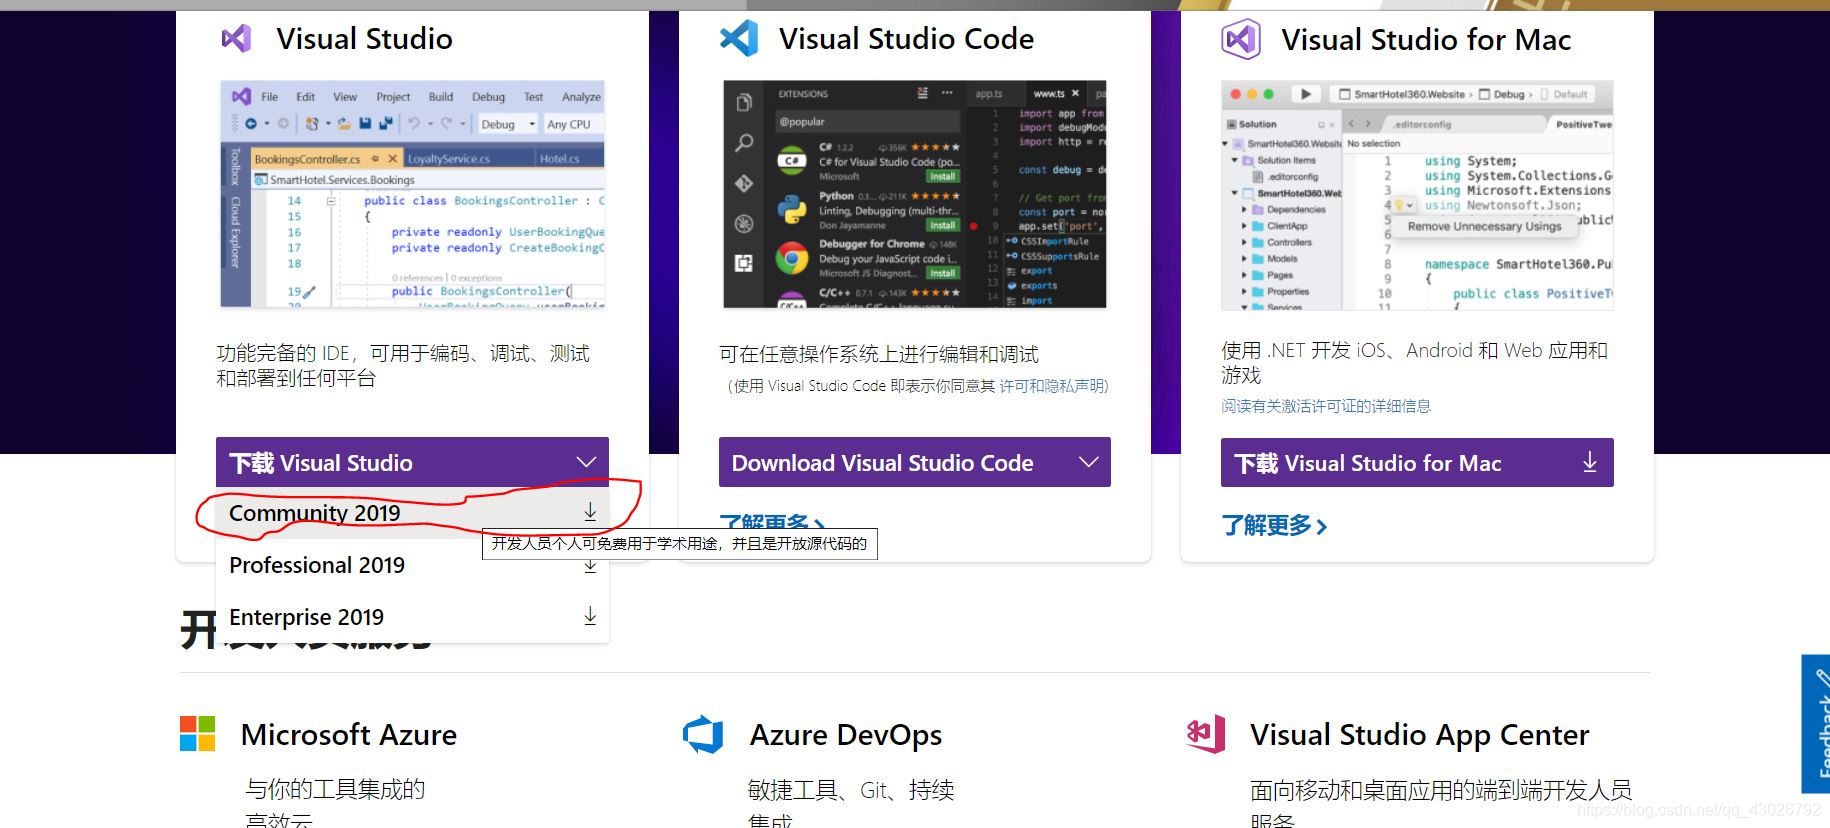Click the Azure DevOps logo icon
Screen dimensions: 1830x828
(x=703, y=735)
